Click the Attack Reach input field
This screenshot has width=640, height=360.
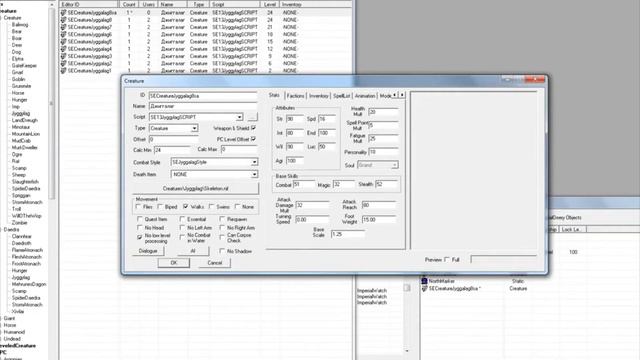pos(379,205)
